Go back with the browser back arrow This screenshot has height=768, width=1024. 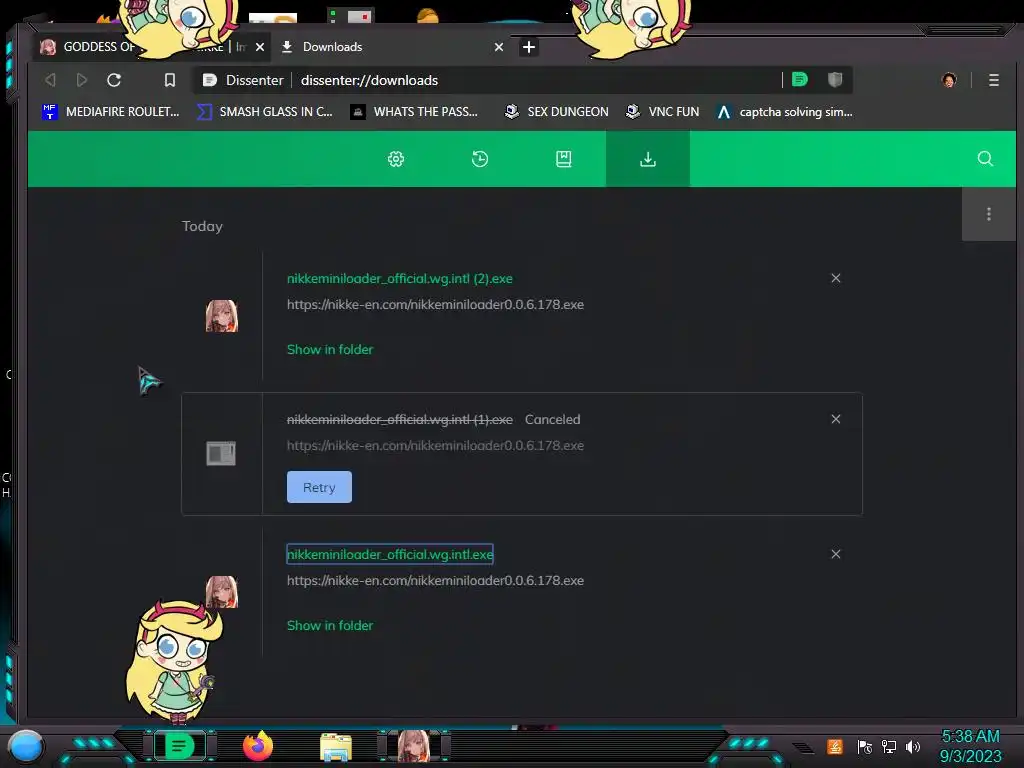[x=50, y=80]
